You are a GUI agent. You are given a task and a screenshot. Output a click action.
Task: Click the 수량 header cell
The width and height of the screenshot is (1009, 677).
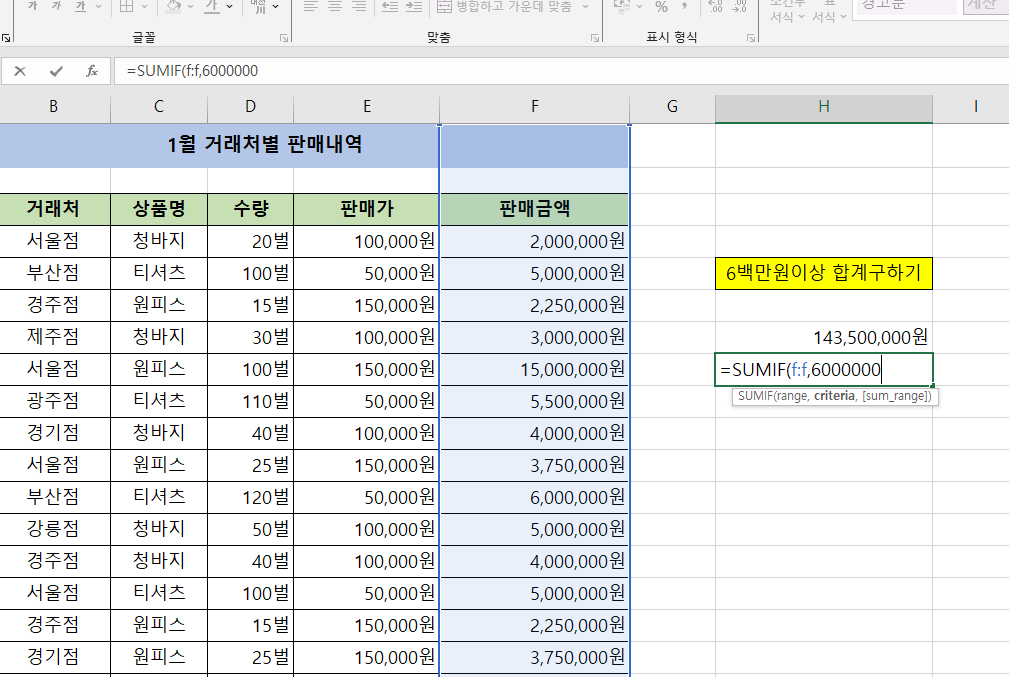(x=250, y=209)
